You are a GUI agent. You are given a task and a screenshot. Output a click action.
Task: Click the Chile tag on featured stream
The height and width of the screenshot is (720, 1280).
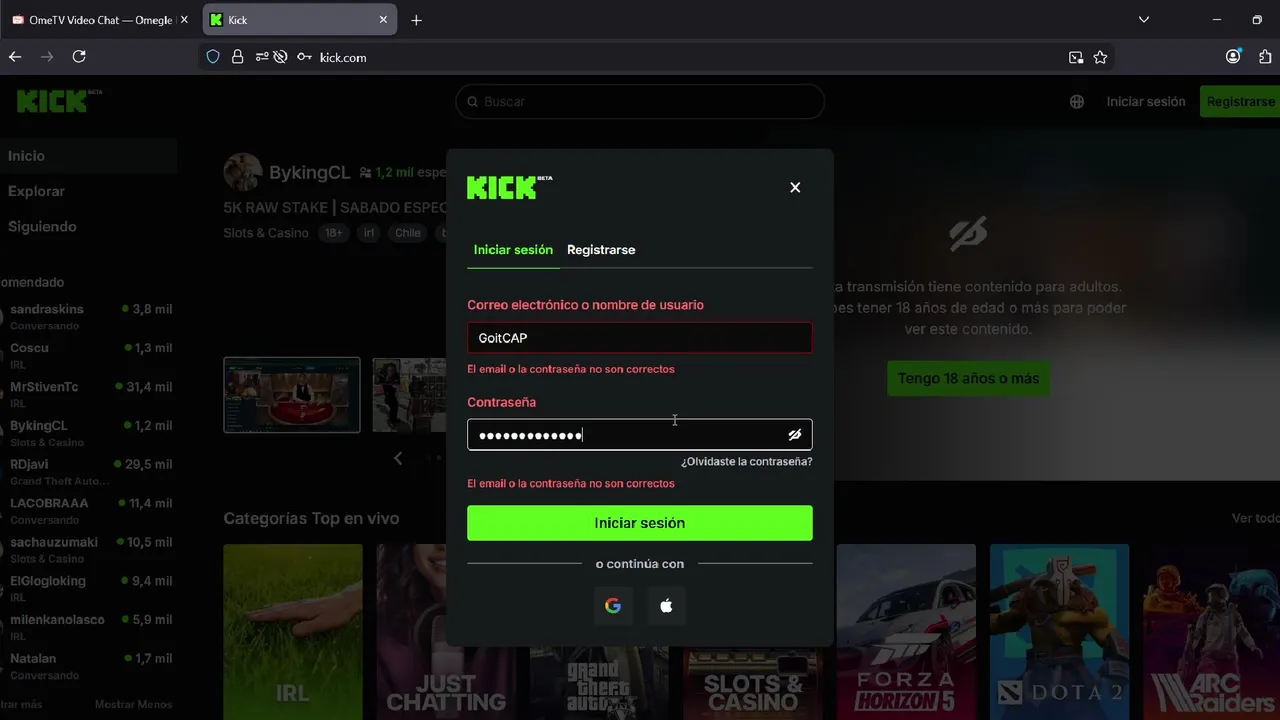(407, 233)
